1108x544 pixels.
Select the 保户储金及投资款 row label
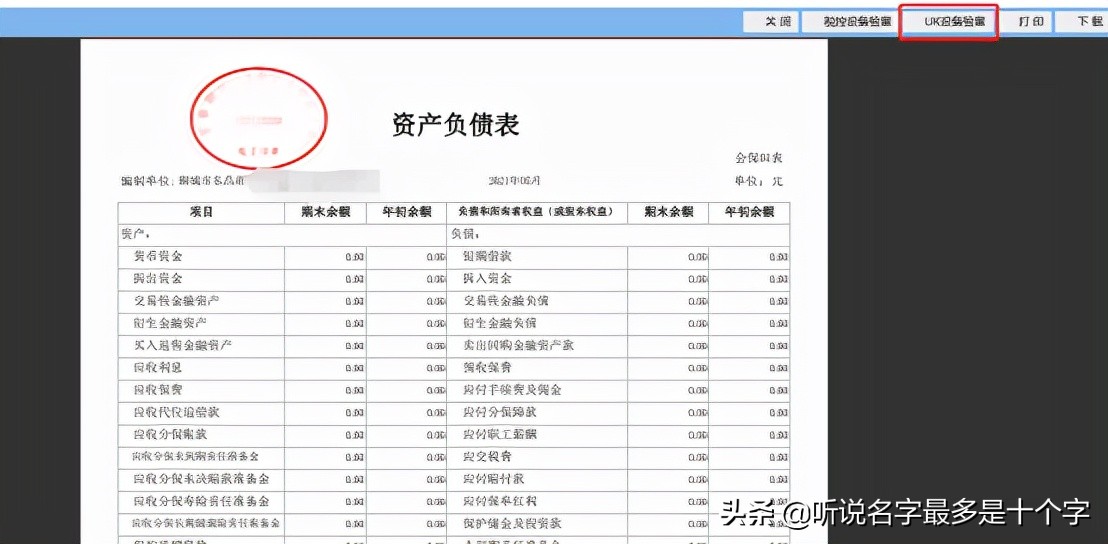pos(512,524)
